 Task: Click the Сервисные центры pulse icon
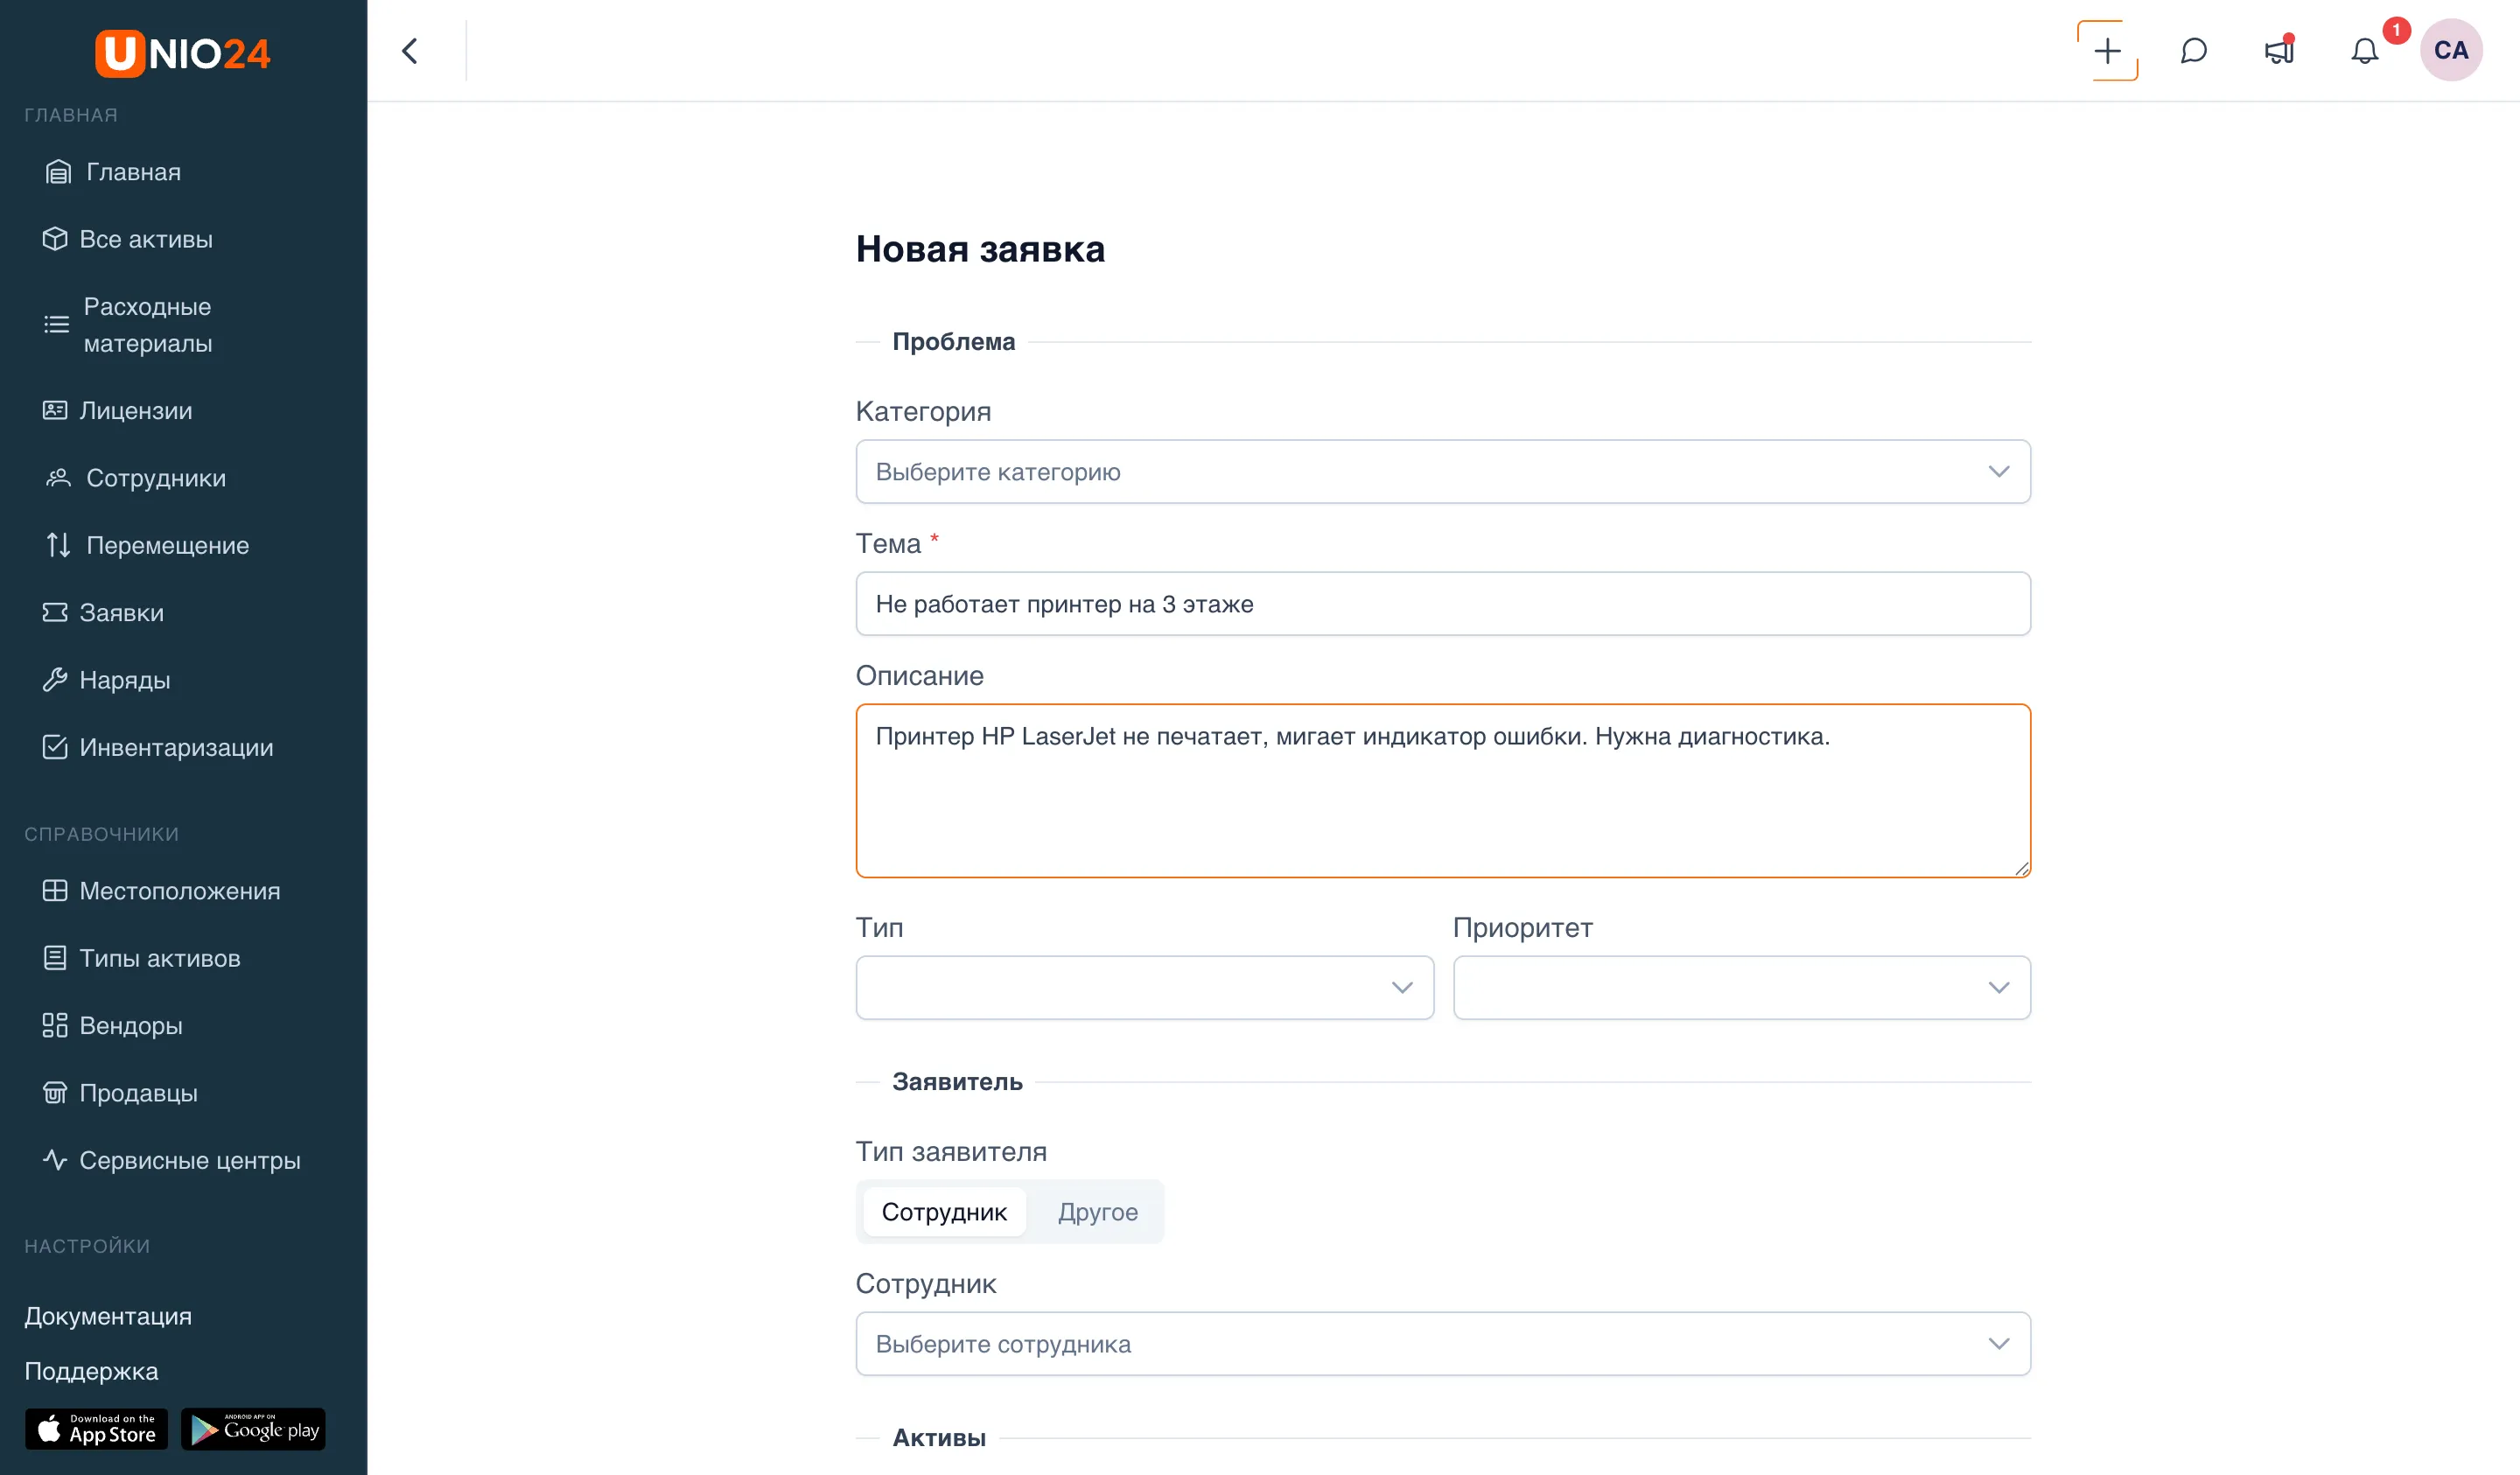55,1160
